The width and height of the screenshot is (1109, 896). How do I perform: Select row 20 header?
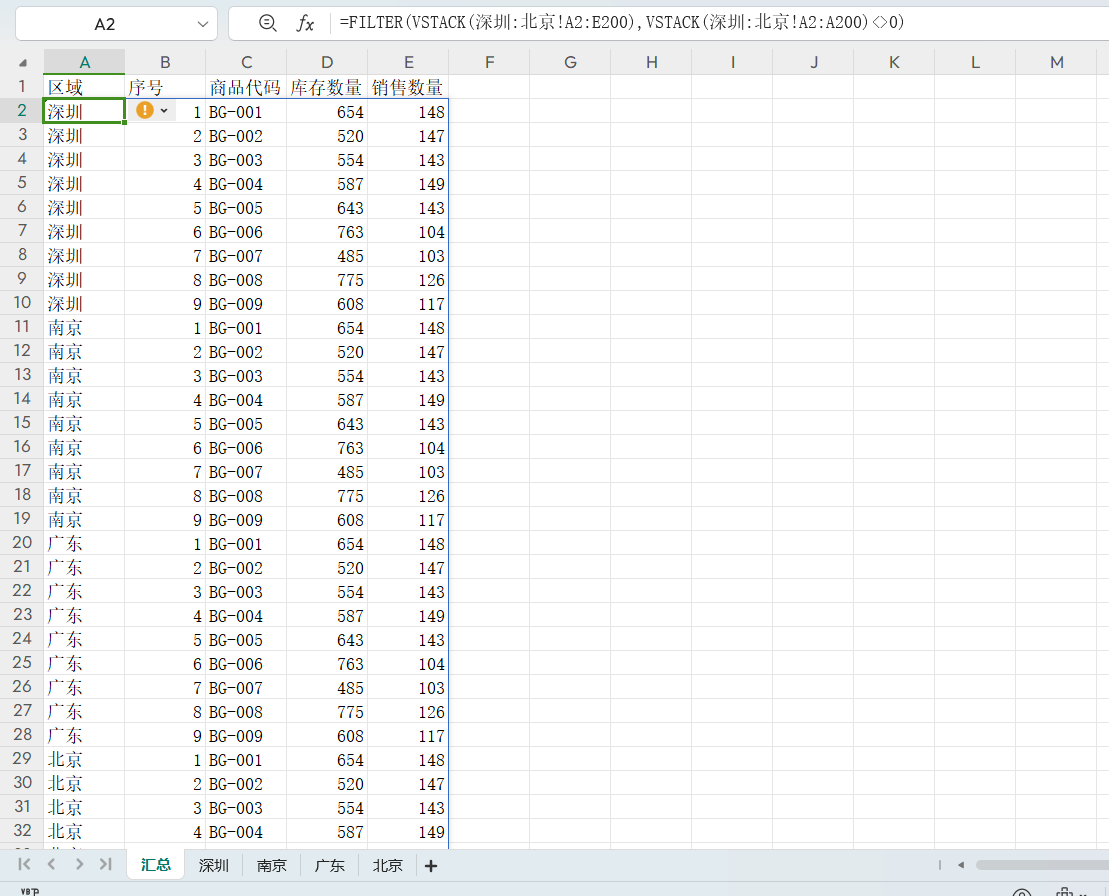click(x=22, y=542)
